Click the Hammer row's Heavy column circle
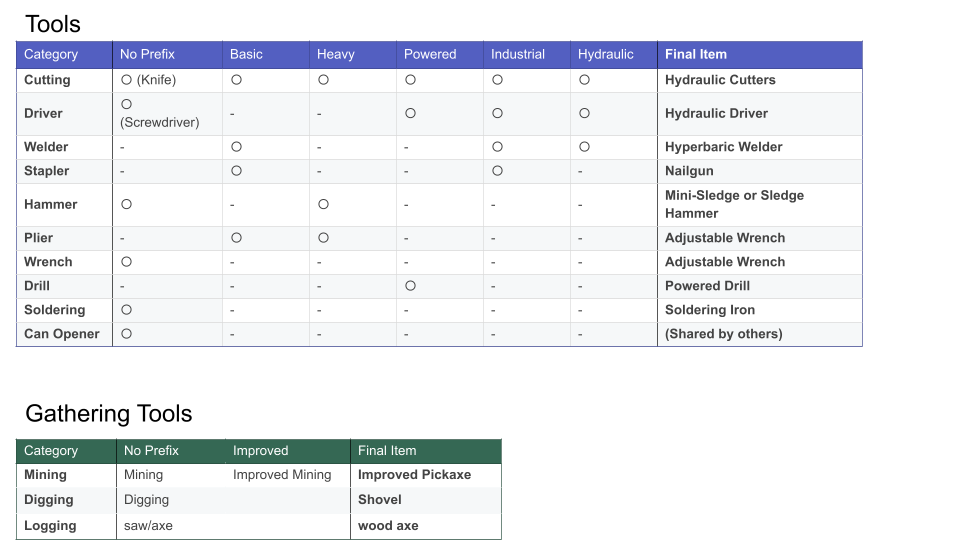The height and width of the screenshot is (540, 960). (323, 204)
